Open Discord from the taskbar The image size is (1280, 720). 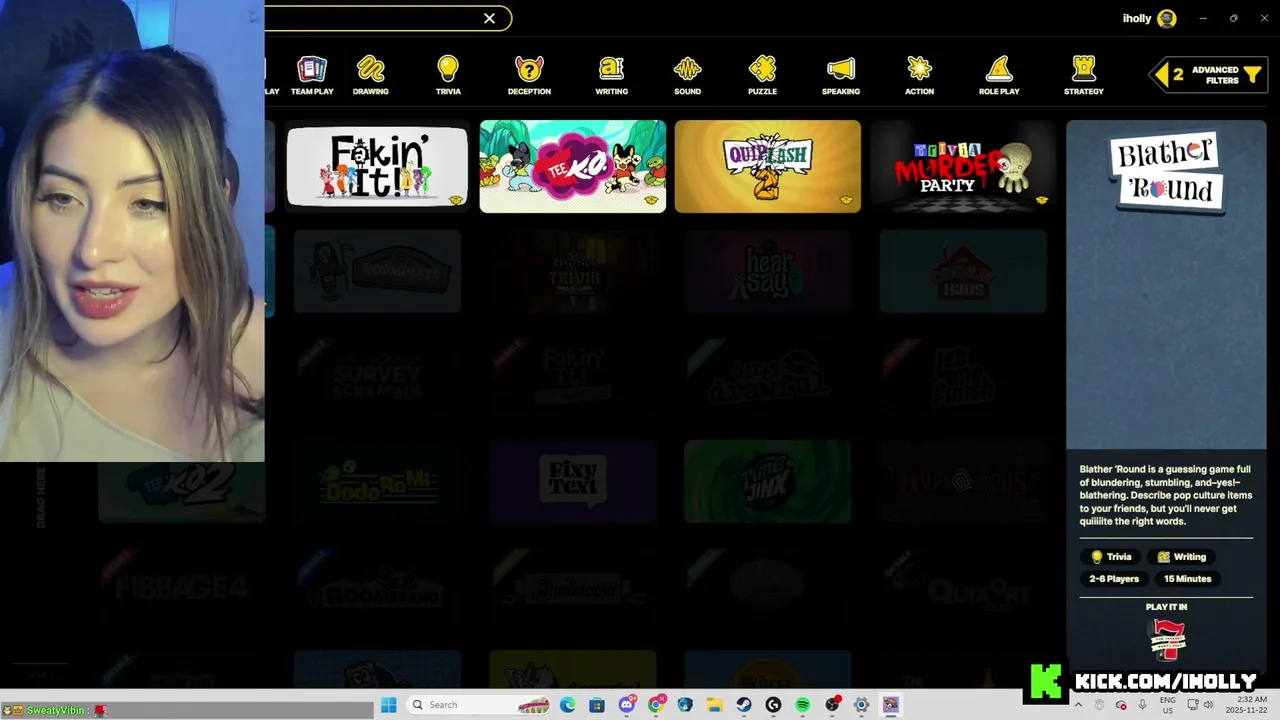click(627, 705)
